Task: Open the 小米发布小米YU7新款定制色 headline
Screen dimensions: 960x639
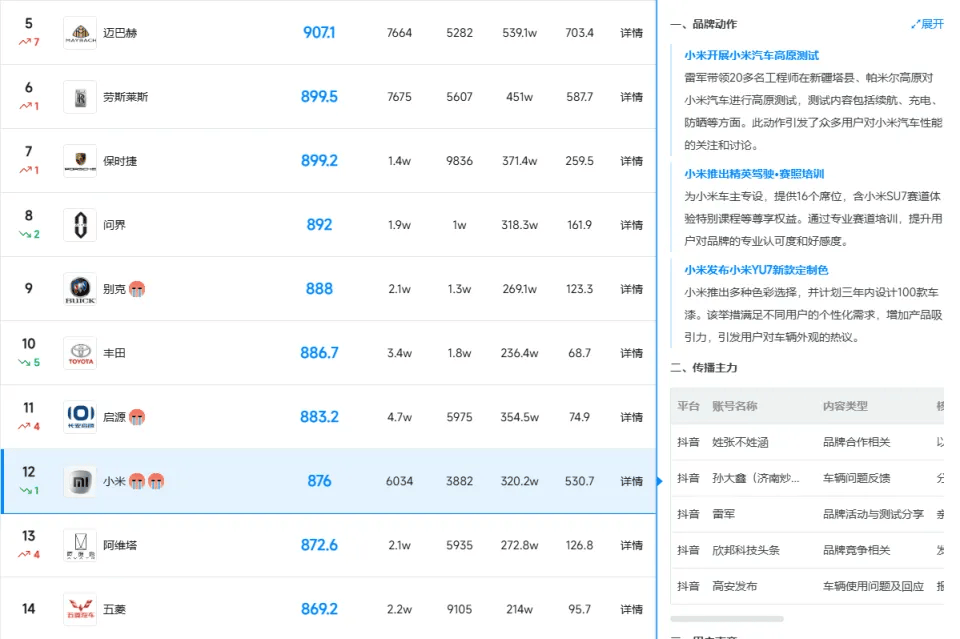Action: coord(756,270)
